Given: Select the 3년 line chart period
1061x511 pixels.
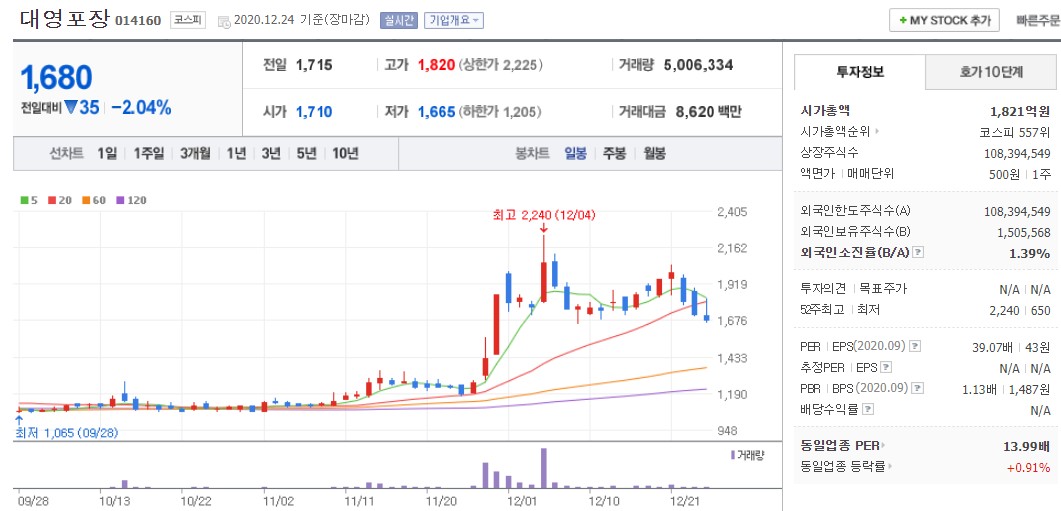Looking at the screenshot, I should coord(271,154).
